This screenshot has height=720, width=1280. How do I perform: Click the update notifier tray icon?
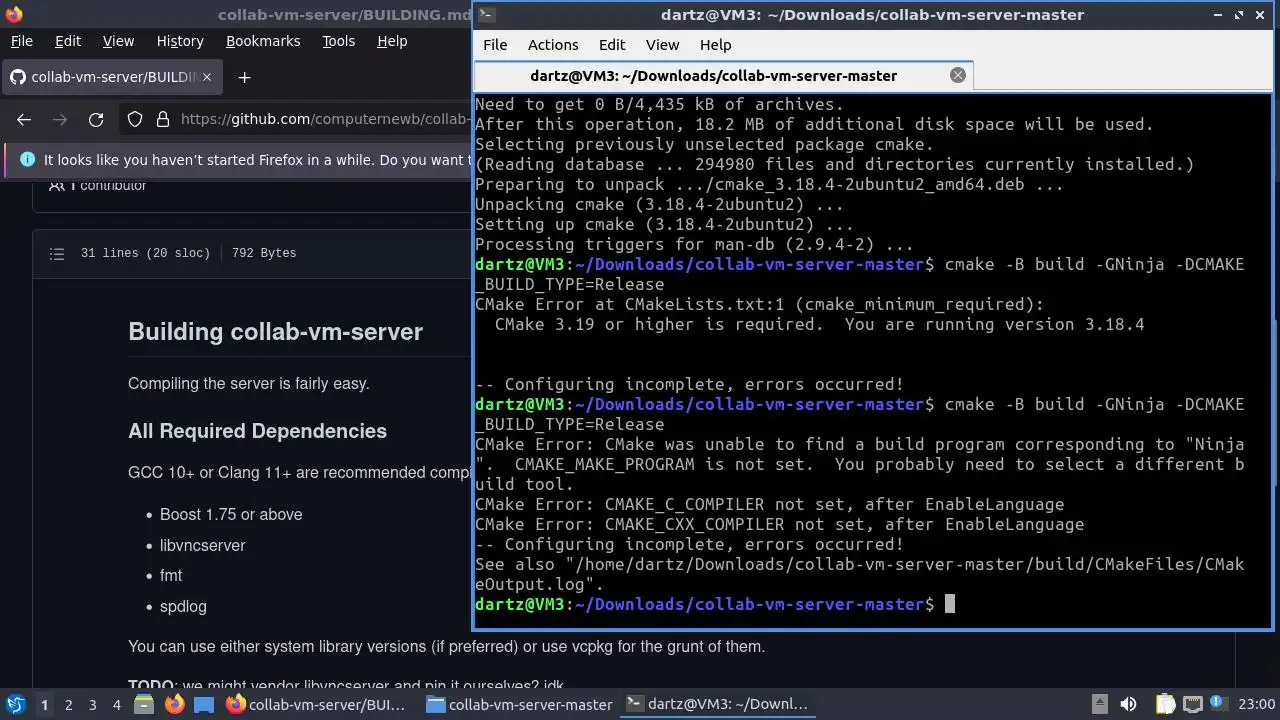(x=1217, y=704)
